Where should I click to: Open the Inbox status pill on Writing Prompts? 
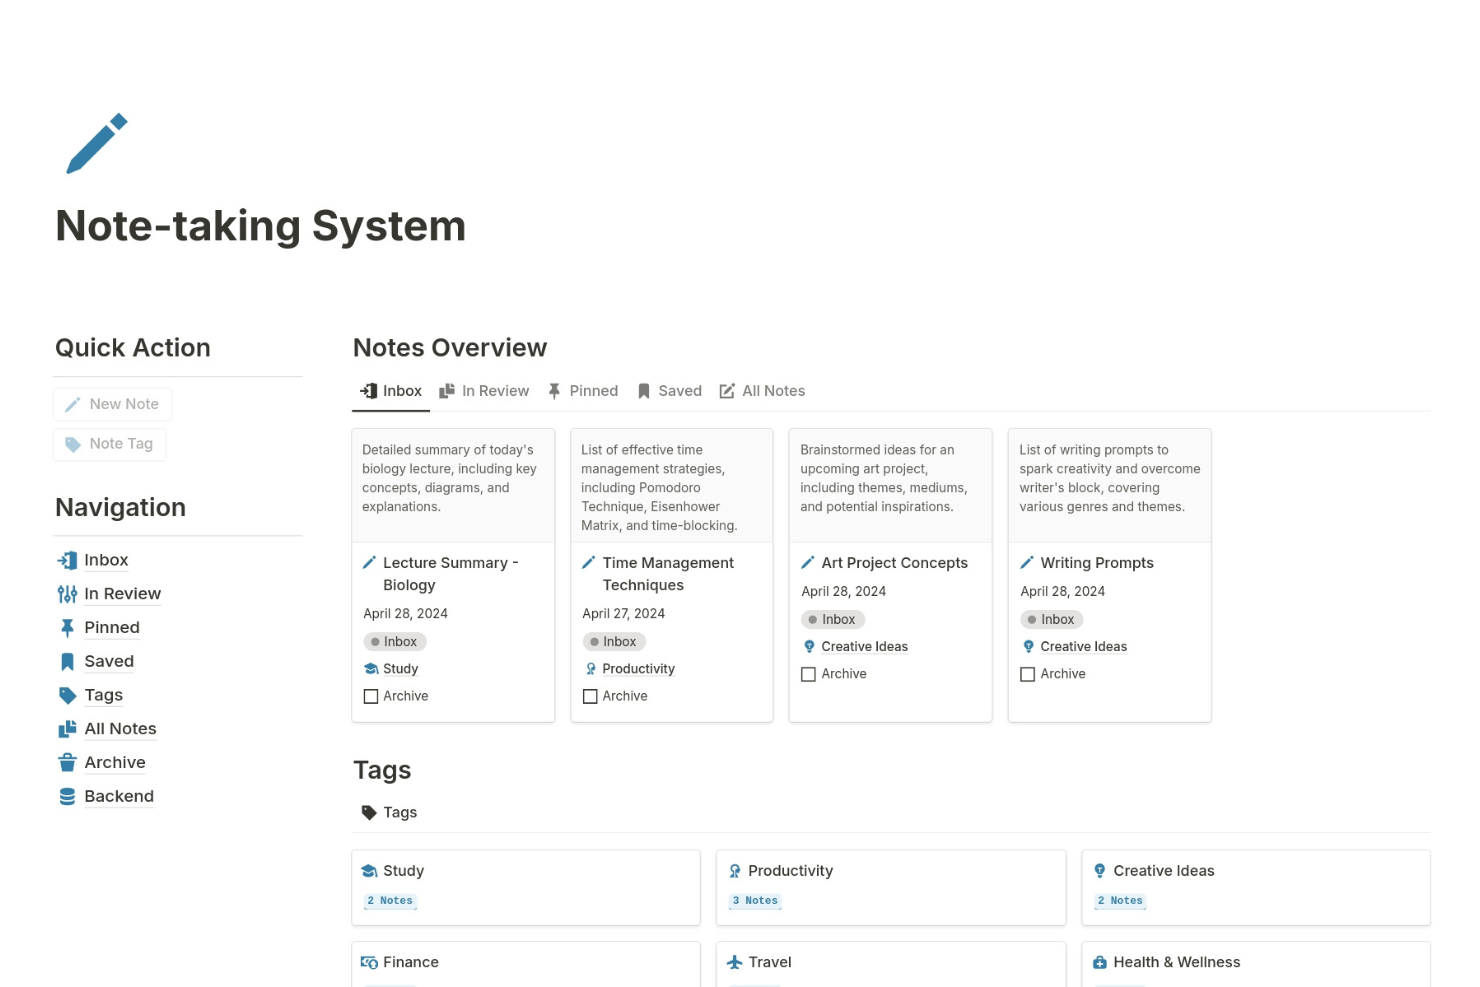[x=1051, y=619]
